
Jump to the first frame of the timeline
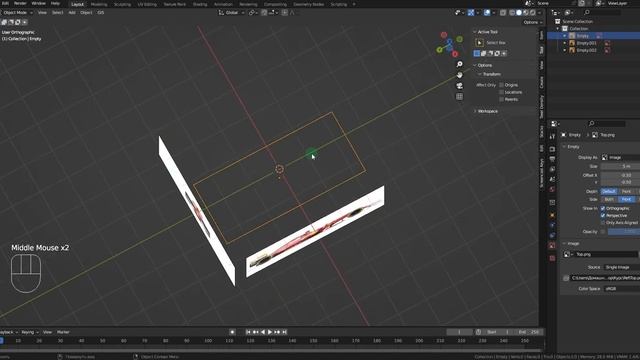248,332
